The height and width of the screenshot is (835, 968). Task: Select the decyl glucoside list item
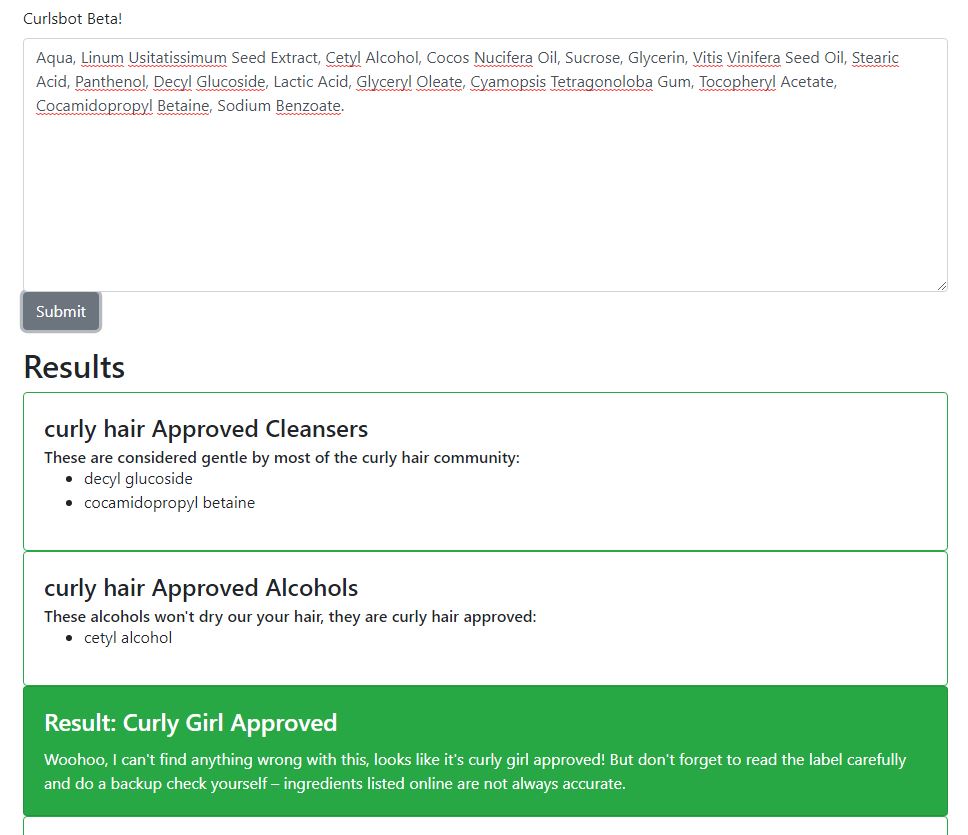pyautogui.click(x=138, y=479)
